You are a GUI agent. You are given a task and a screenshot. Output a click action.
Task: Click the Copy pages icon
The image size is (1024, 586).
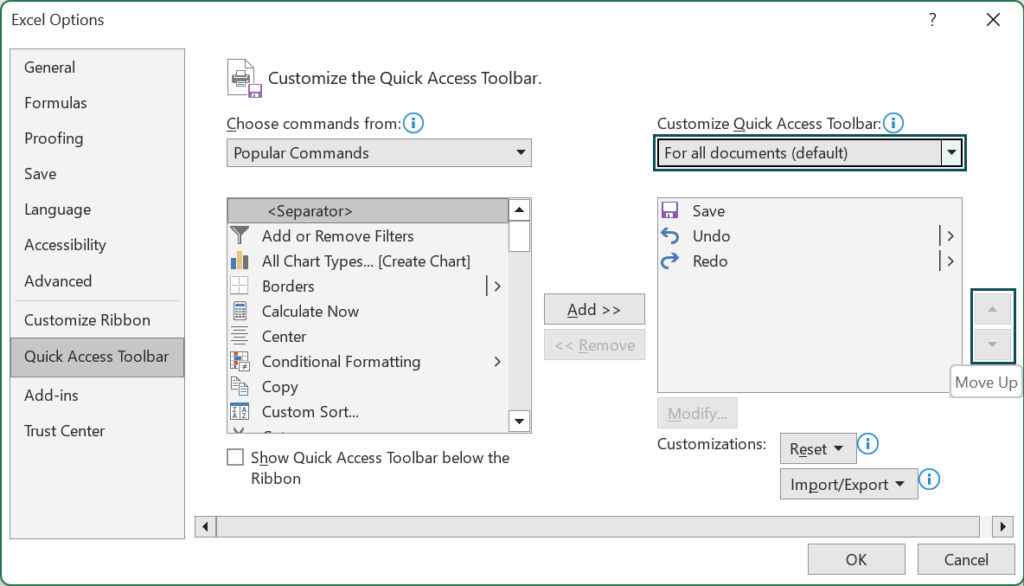click(240, 386)
